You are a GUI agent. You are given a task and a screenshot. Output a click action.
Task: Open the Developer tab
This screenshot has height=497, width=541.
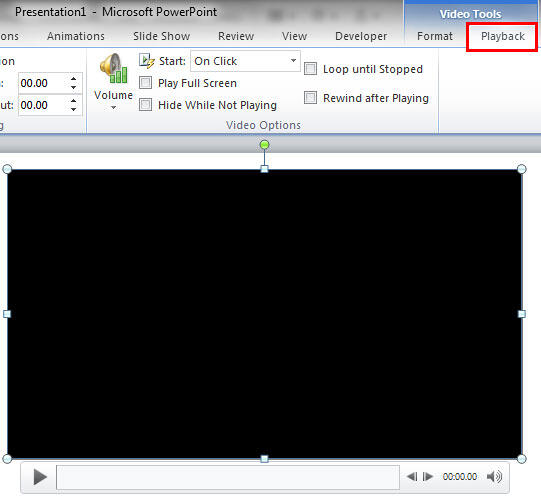coord(361,36)
